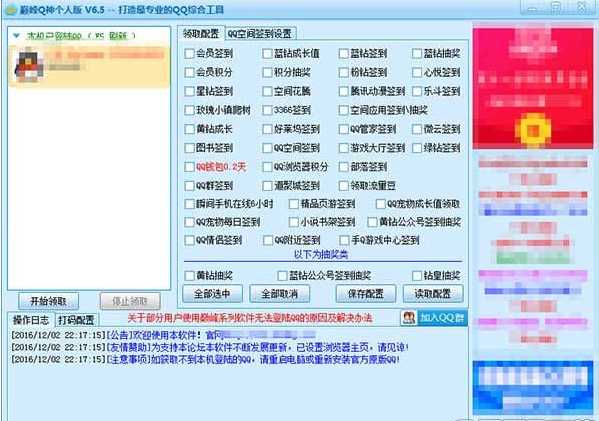
Task: Open the red login-issue notice link
Action: point(250,318)
